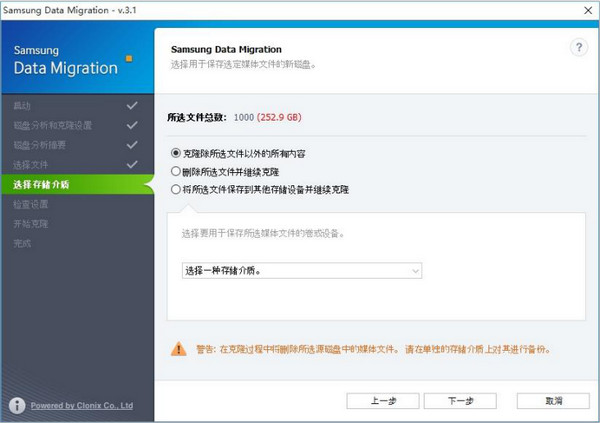Click the orange warning triangle icon
The height and width of the screenshot is (423, 600).
point(178,349)
